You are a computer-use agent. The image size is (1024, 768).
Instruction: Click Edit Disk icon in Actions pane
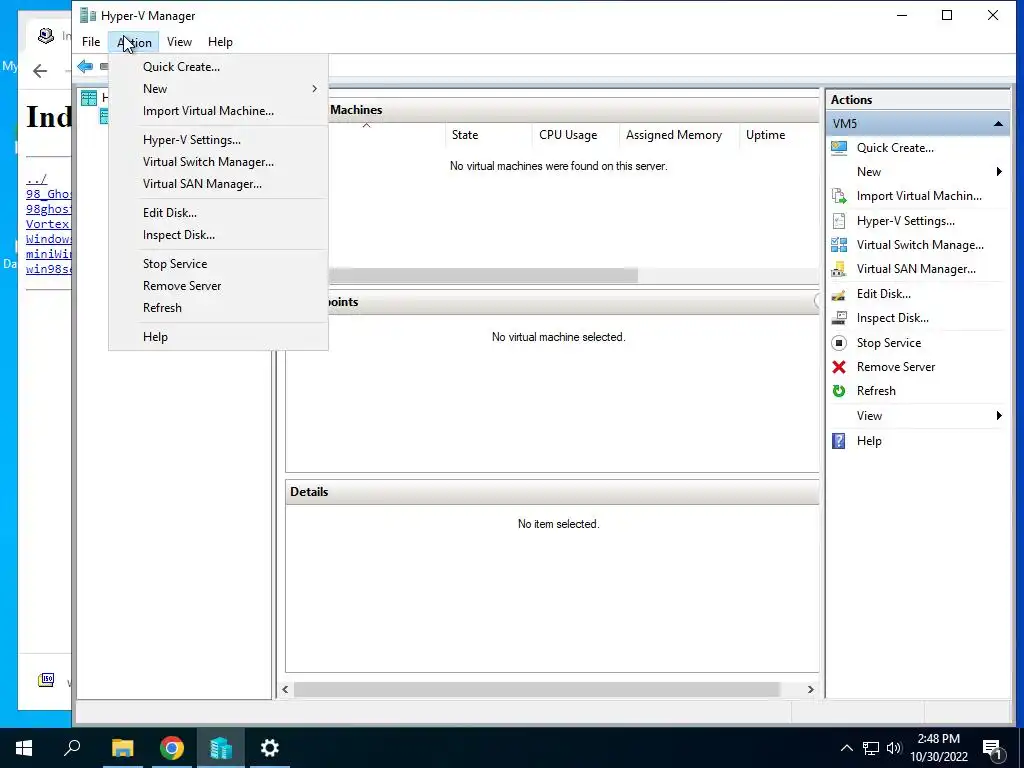pyautogui.click(x=839, y=294)
